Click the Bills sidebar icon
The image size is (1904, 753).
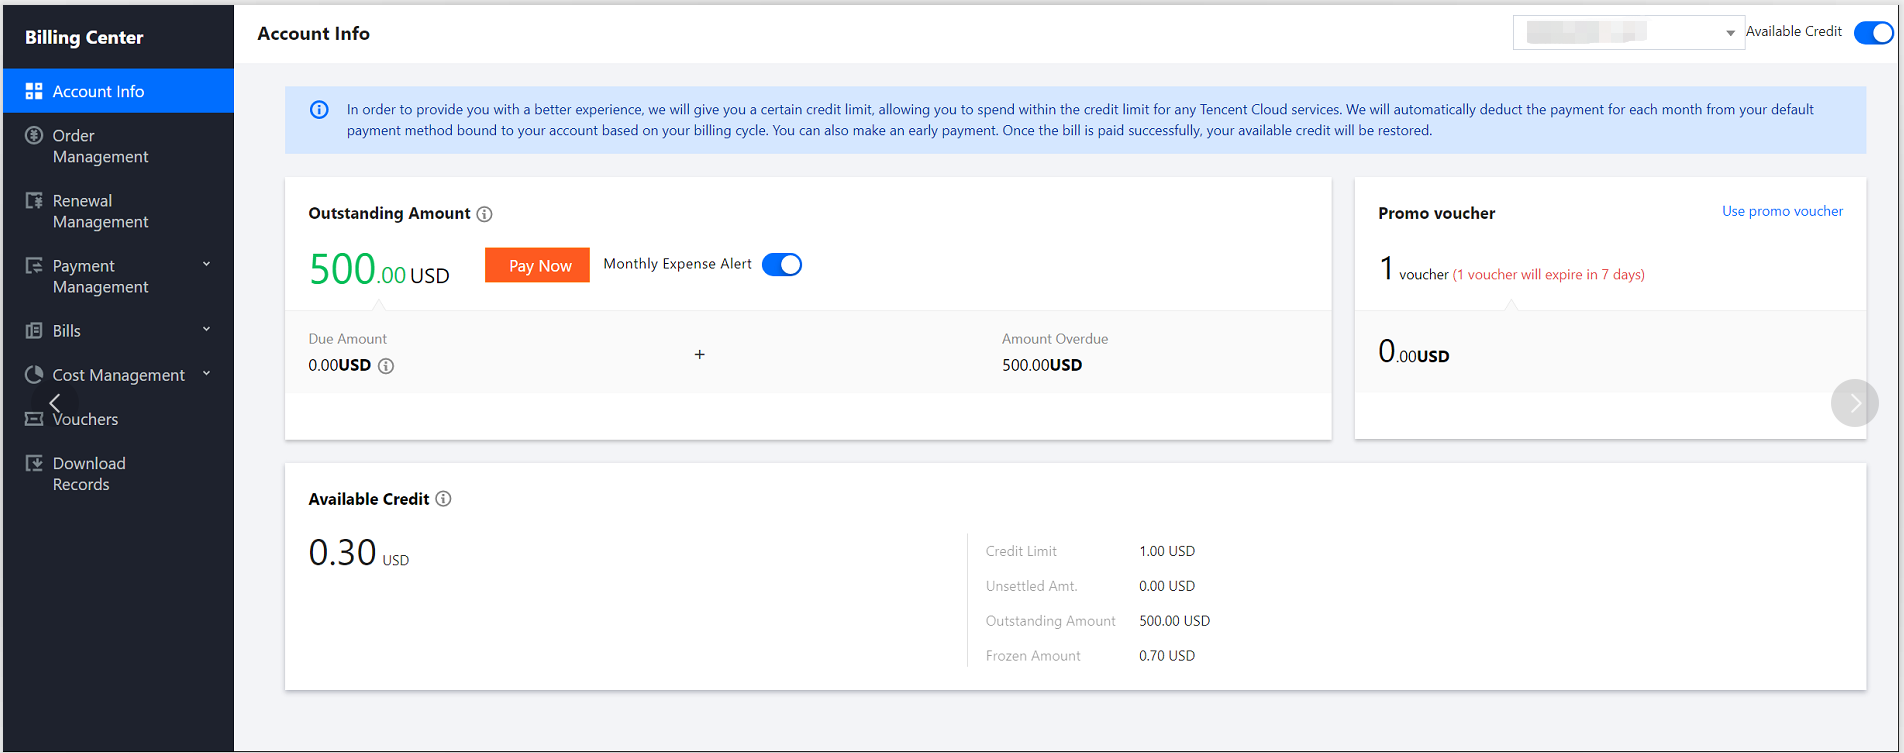pyautogui.click(x=34, y=330)
